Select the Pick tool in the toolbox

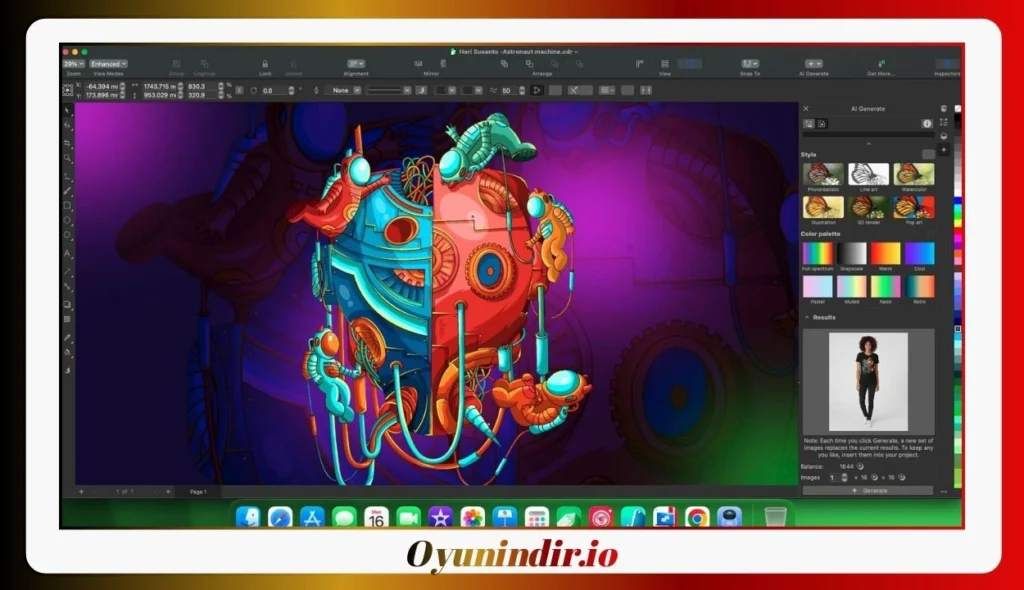(x=67, y=111)
